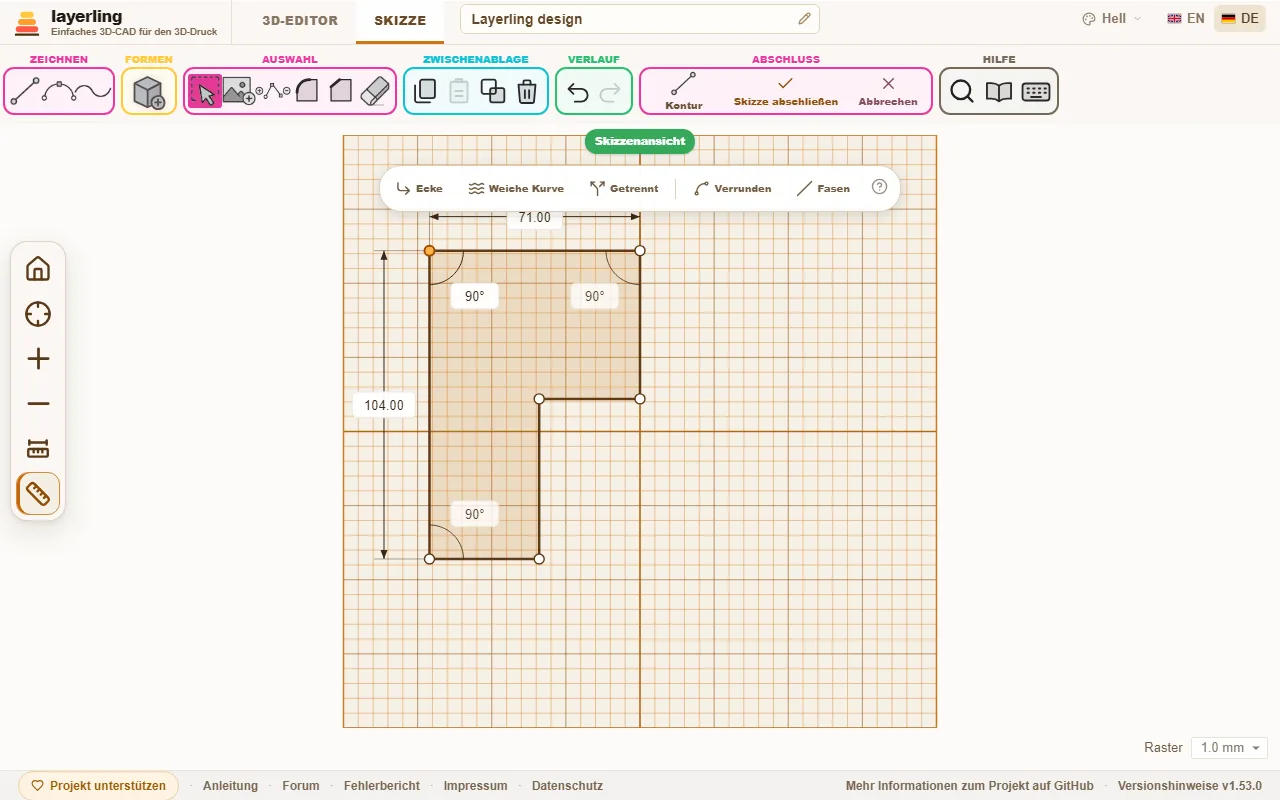Open the Projekt unterstützen button
Viewport: 1280px width, 800px height.
click(98, 786)
